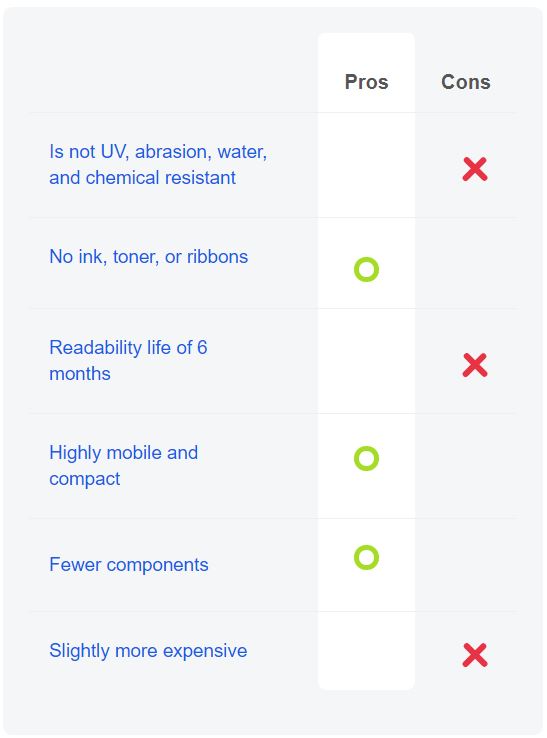The height and width of the screenshot is (738, 547).
Task: Select the Pros column header
Action: tap(366, 82)
